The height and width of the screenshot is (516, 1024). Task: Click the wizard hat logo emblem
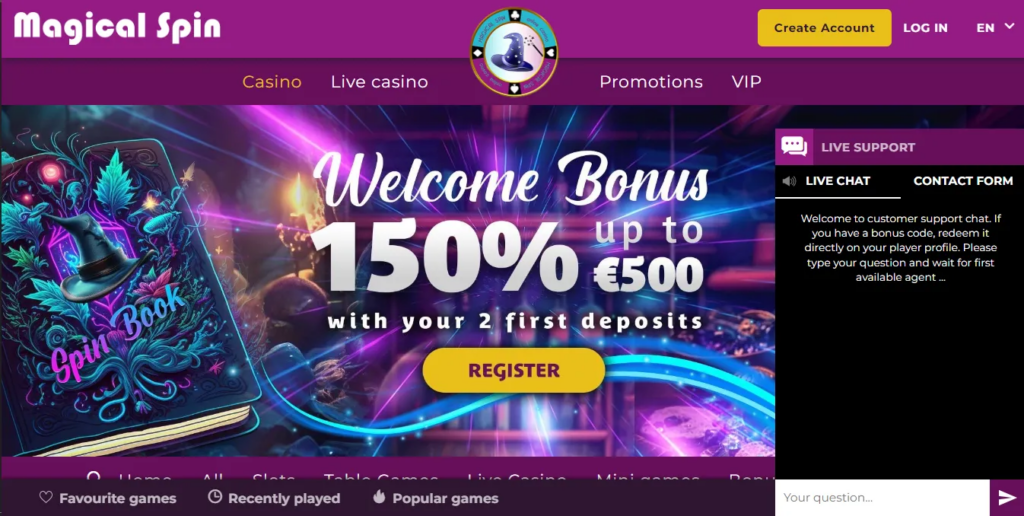[x=514, y=52]
